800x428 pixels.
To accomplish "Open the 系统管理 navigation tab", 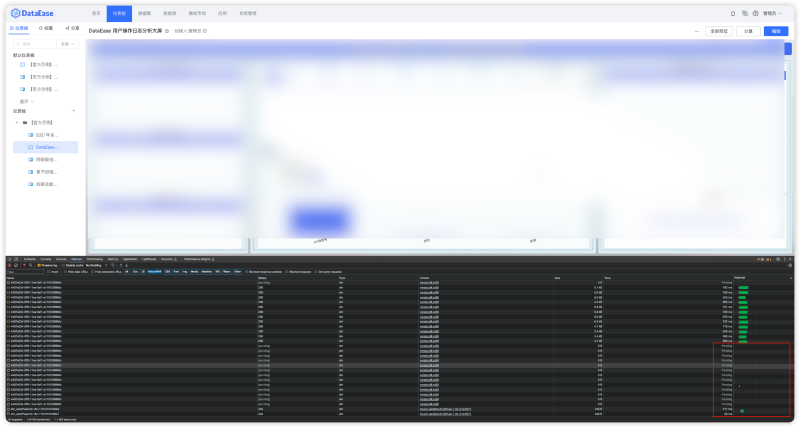I will pos(248,13).
